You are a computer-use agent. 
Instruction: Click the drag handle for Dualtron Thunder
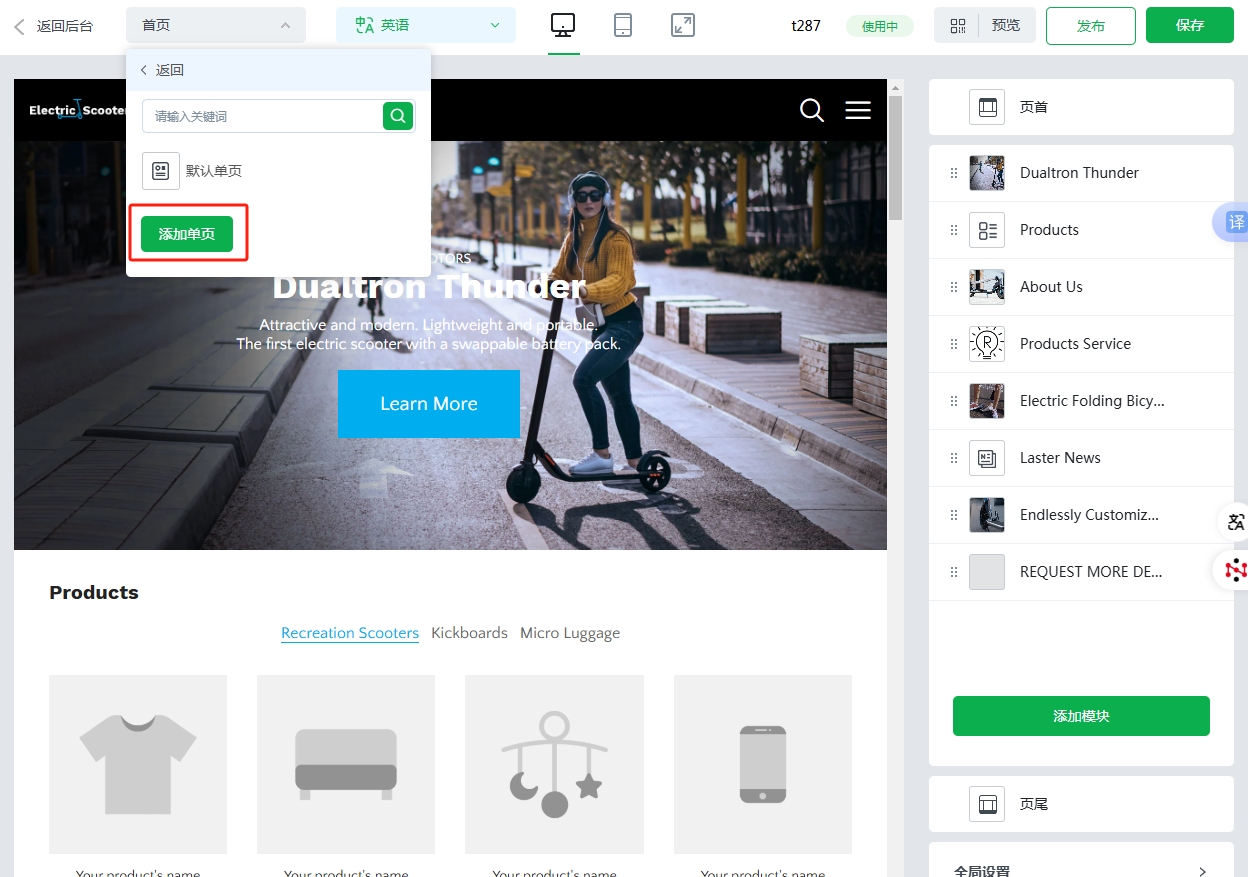[x=954, y=173]
